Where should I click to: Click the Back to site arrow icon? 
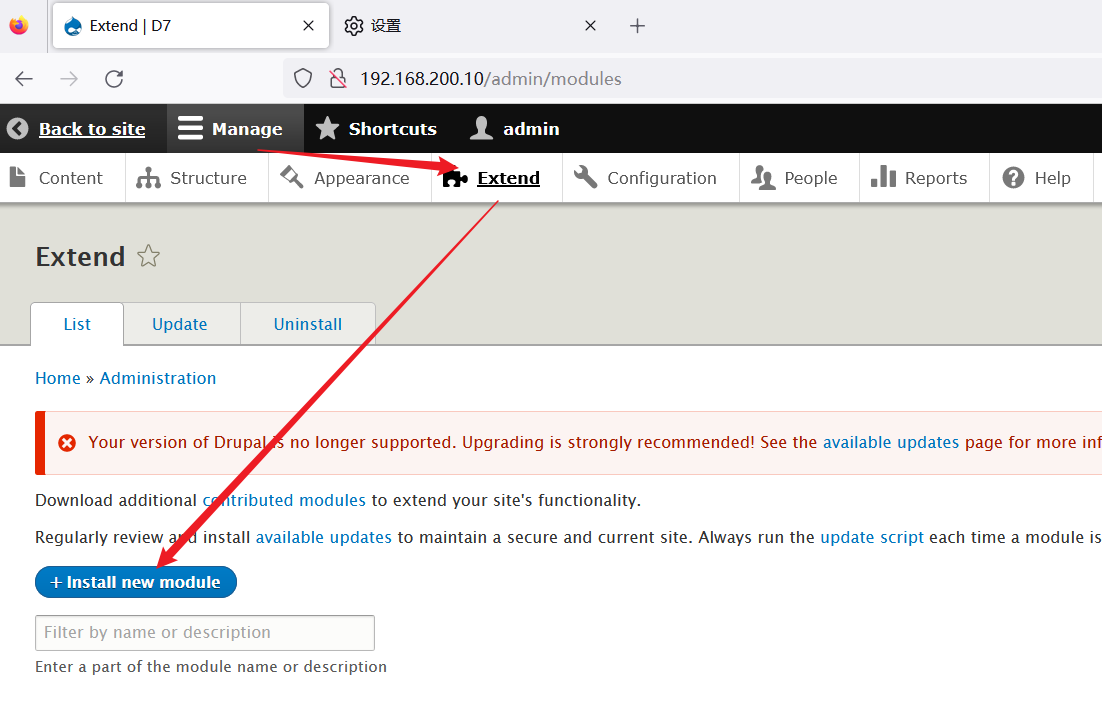coord(18,129)
